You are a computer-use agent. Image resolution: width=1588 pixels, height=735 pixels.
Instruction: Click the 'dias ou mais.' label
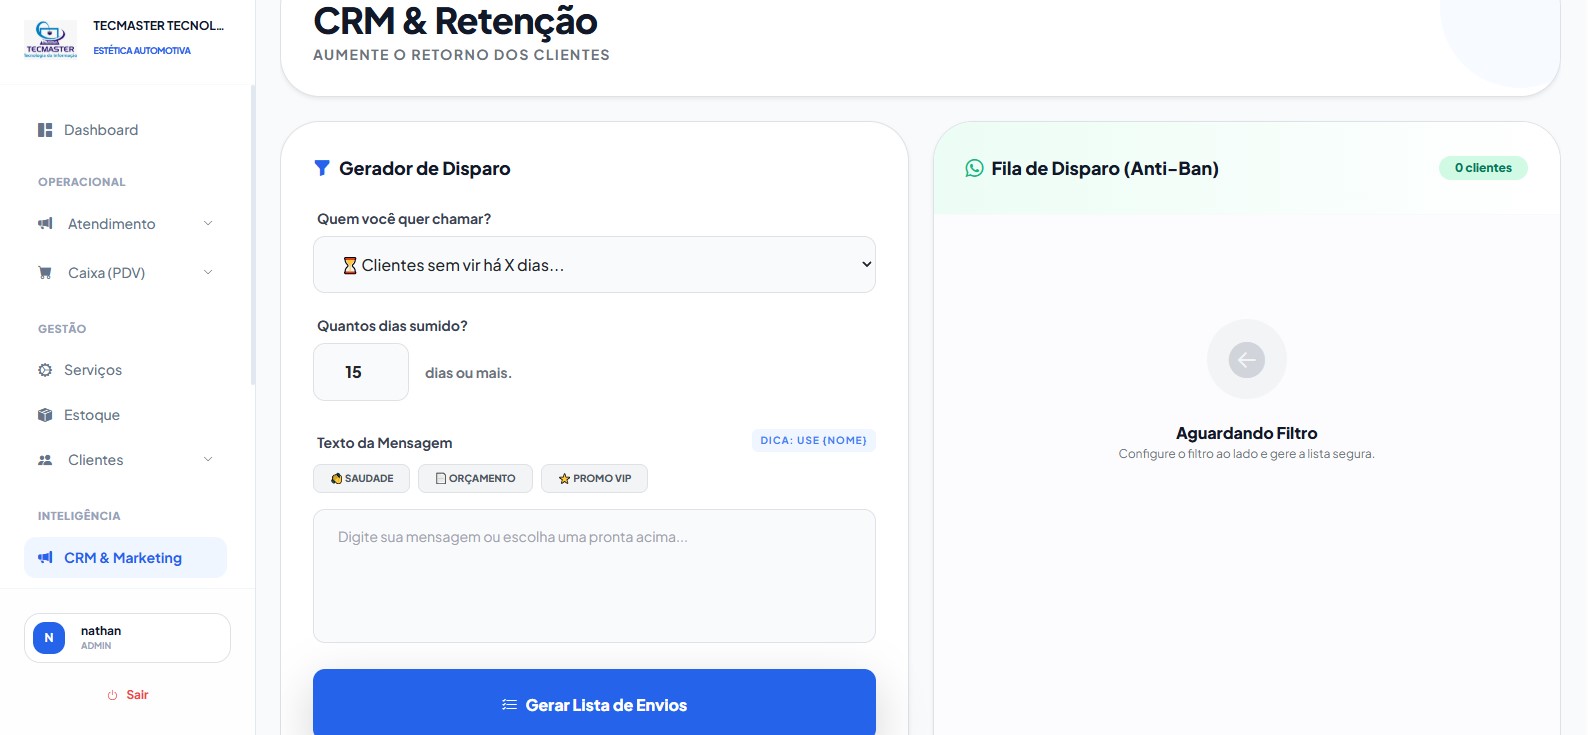[468, 373]
